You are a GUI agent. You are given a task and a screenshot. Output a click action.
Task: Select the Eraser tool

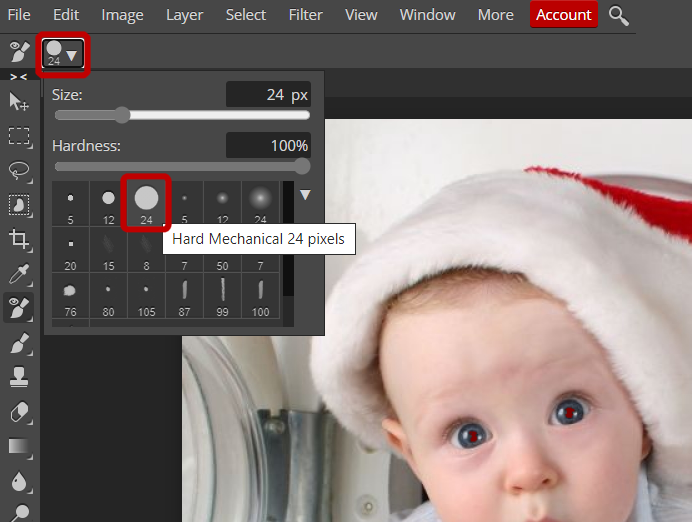click(19, 412)
